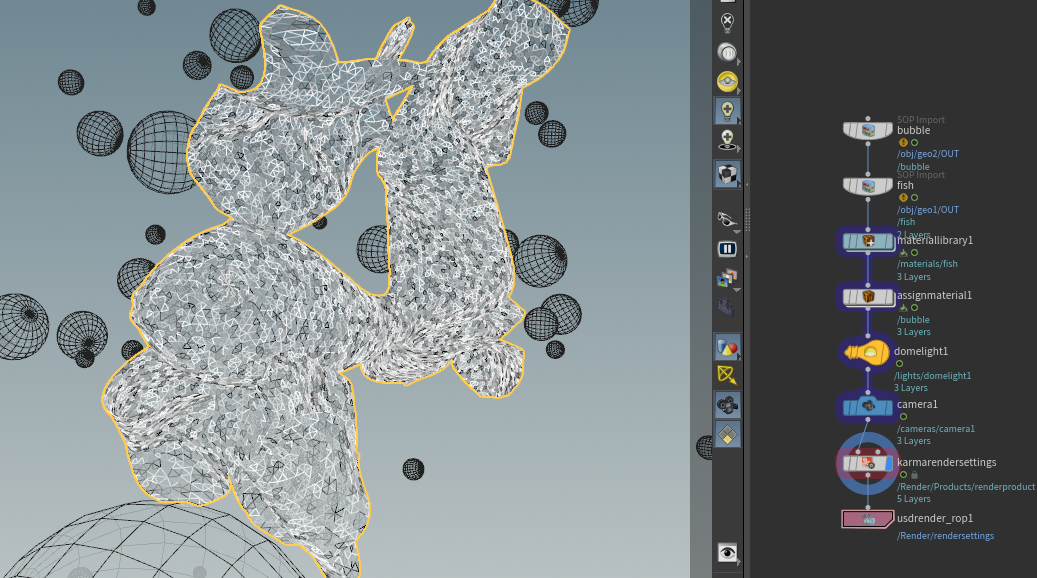Click the node name 'karmarendersettings'

click(946, 462)
